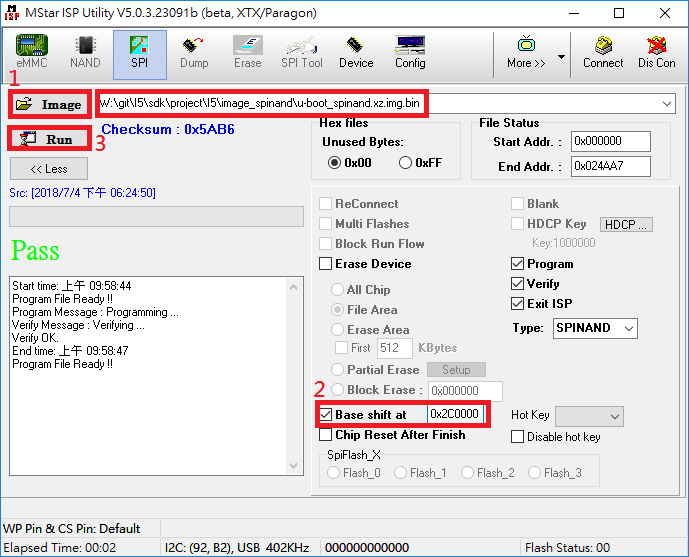Switch to the SPI tab
The width and height of the screenshot is (689, 557).
point(140,52)
